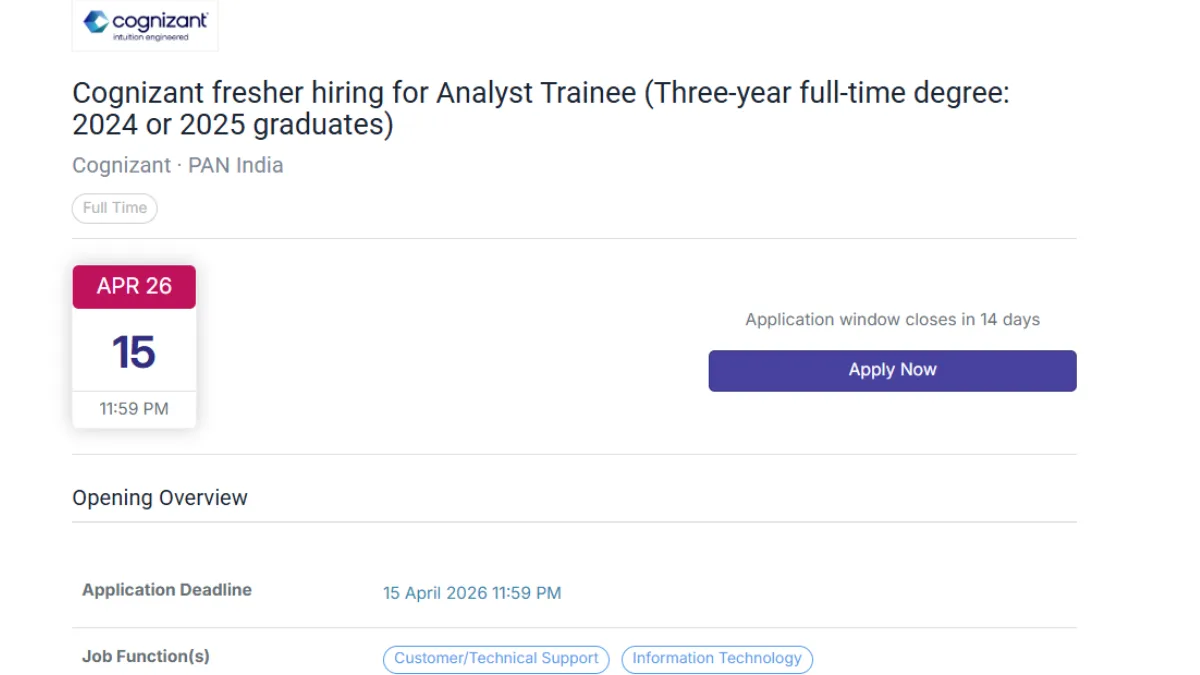Image resolution: width=1200 pixels, height=675 pixels.
Task: Open the 15 April 2026 deadline link
Action: point(472,592)
